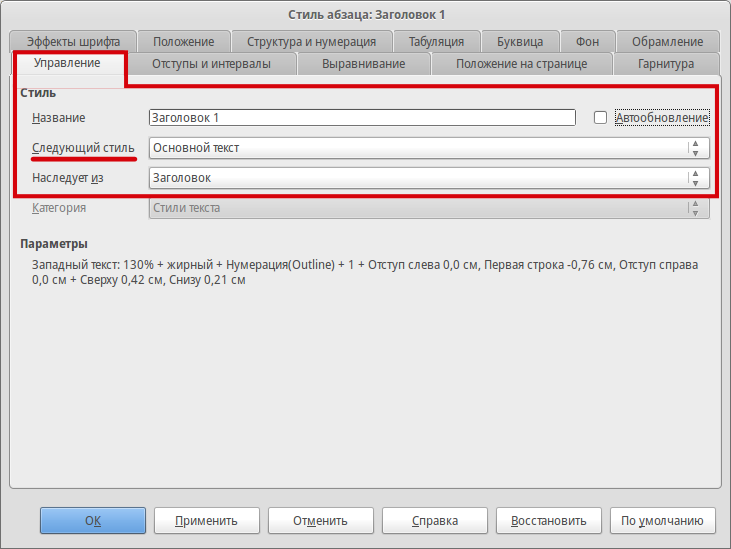
Task: Click the Стиль section heading
Action: (x=38, y=93)
